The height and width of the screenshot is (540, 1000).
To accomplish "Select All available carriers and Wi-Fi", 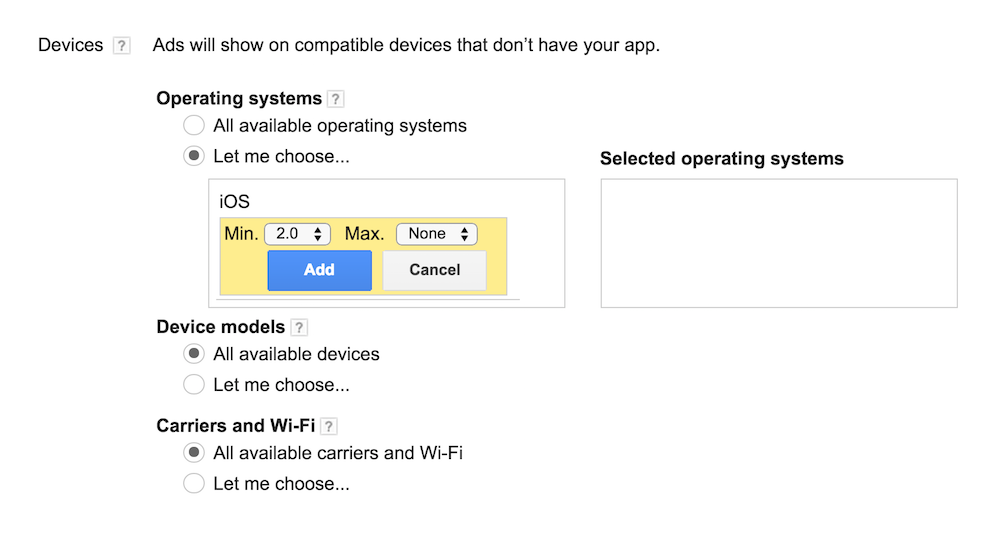I will (x=194, y=453).
